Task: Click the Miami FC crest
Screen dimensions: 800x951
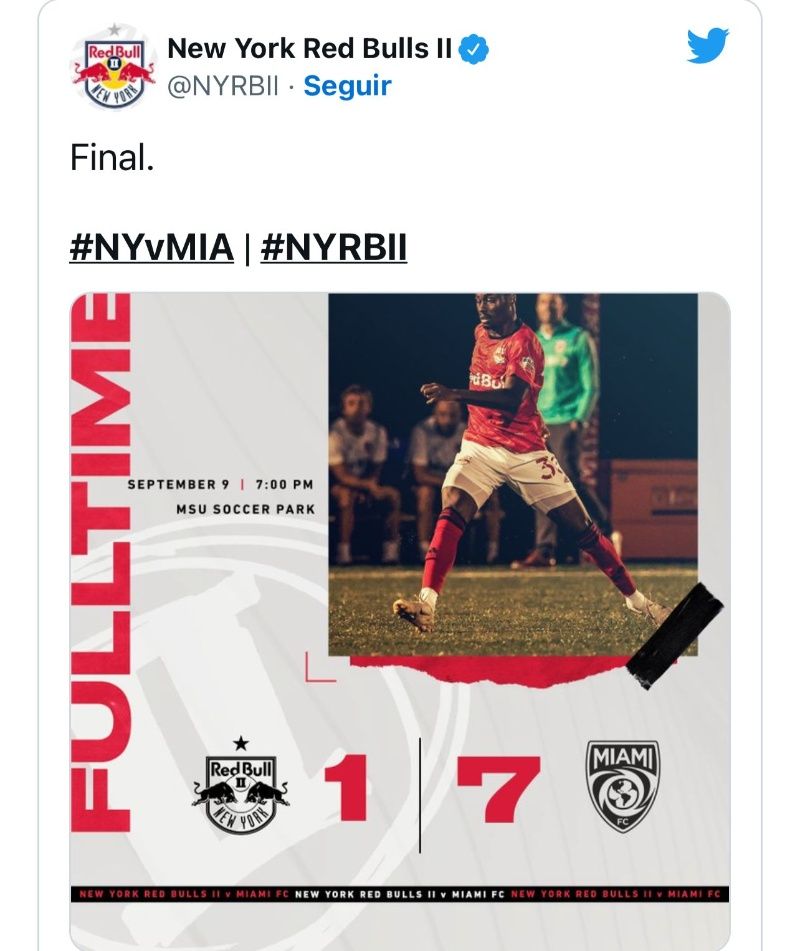Action: coord(622,786)
